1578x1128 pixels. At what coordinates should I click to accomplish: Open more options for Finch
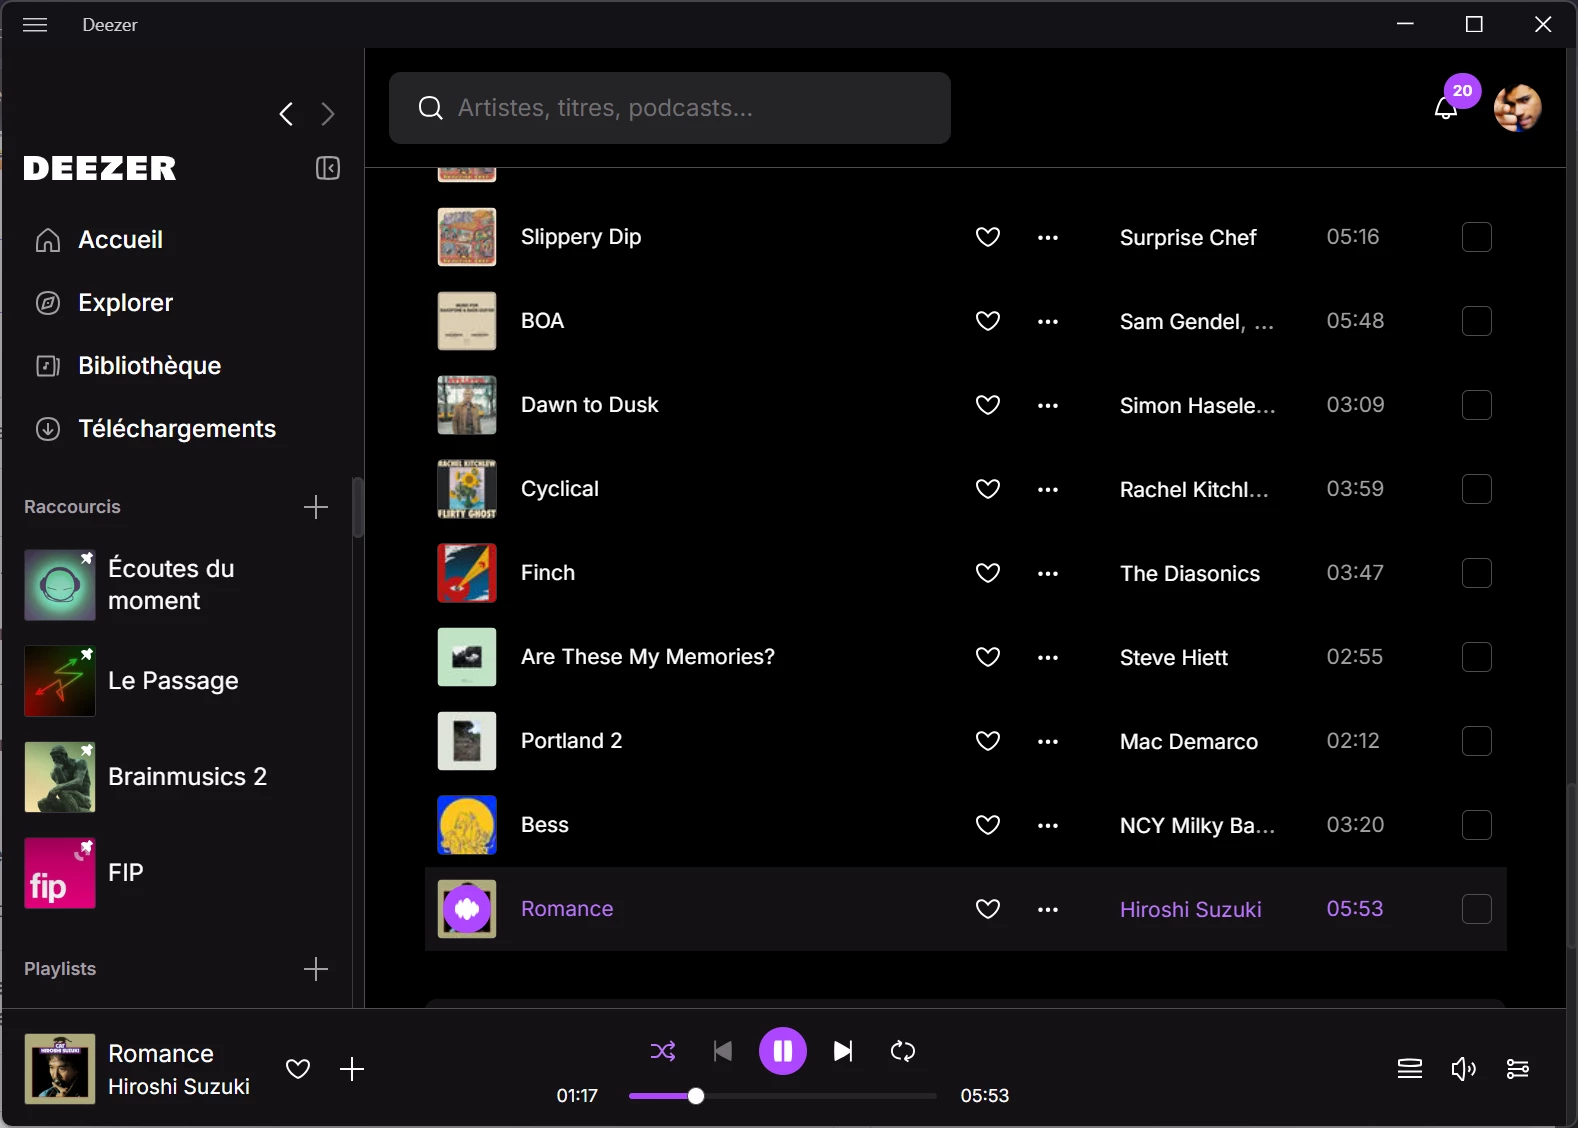click(1048, 574)
